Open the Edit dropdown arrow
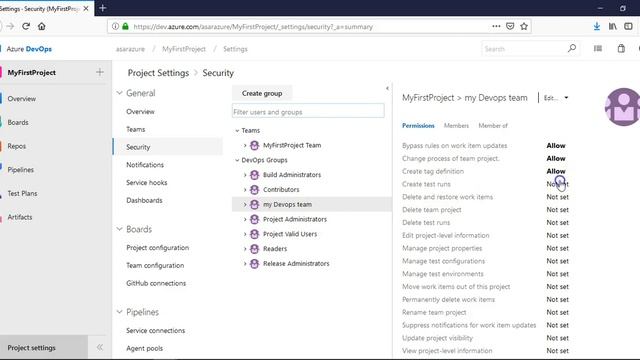The height and width of the screenshot is (360, 640). click(x=566, y=98)
